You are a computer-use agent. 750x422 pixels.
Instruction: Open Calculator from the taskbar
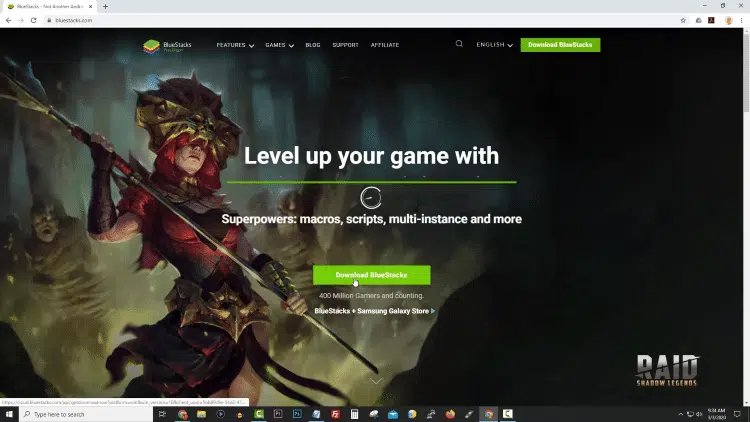pos(354,414)
